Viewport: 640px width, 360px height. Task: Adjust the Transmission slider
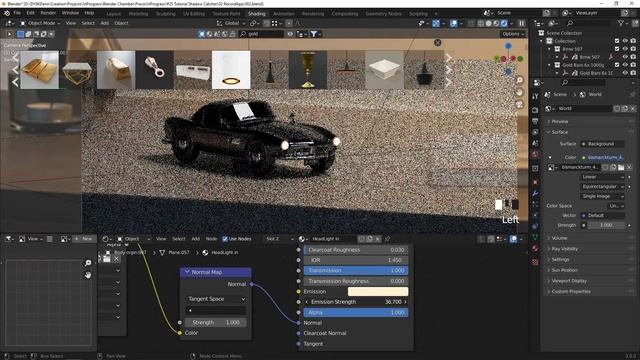click(x=356, y=271)
